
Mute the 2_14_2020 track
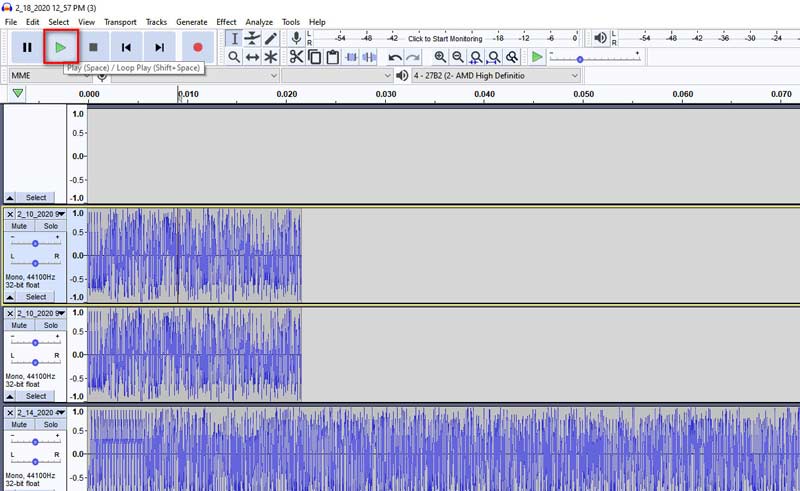[19, 425]
